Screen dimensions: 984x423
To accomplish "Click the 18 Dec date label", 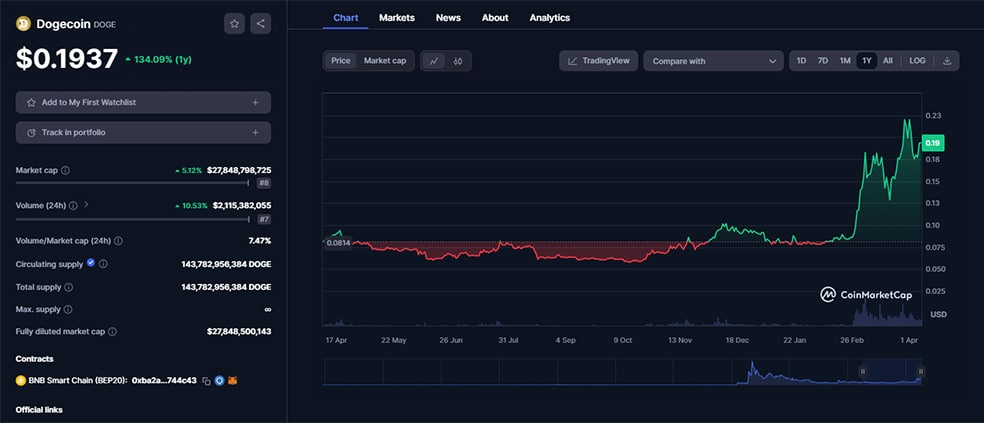I will [737, 340].
